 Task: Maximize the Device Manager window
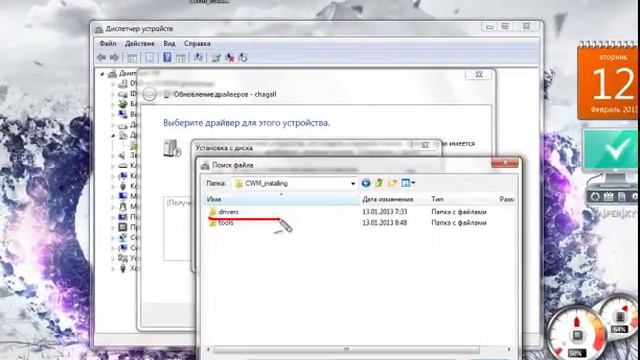(x=505, y=27)
